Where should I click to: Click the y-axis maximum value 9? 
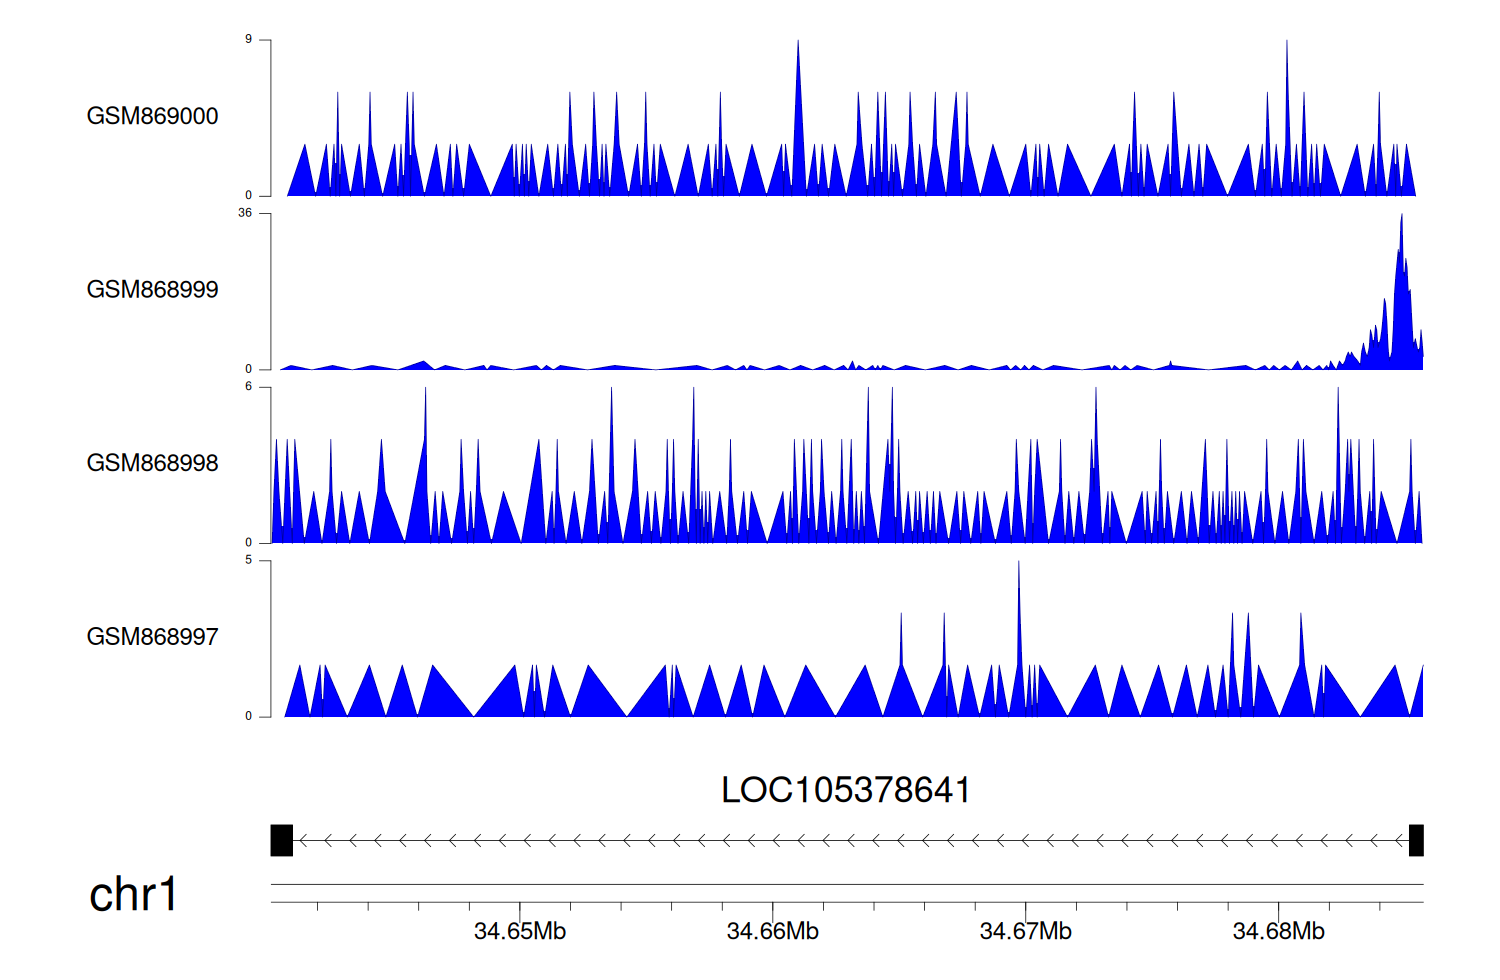(x=249, y=40)
